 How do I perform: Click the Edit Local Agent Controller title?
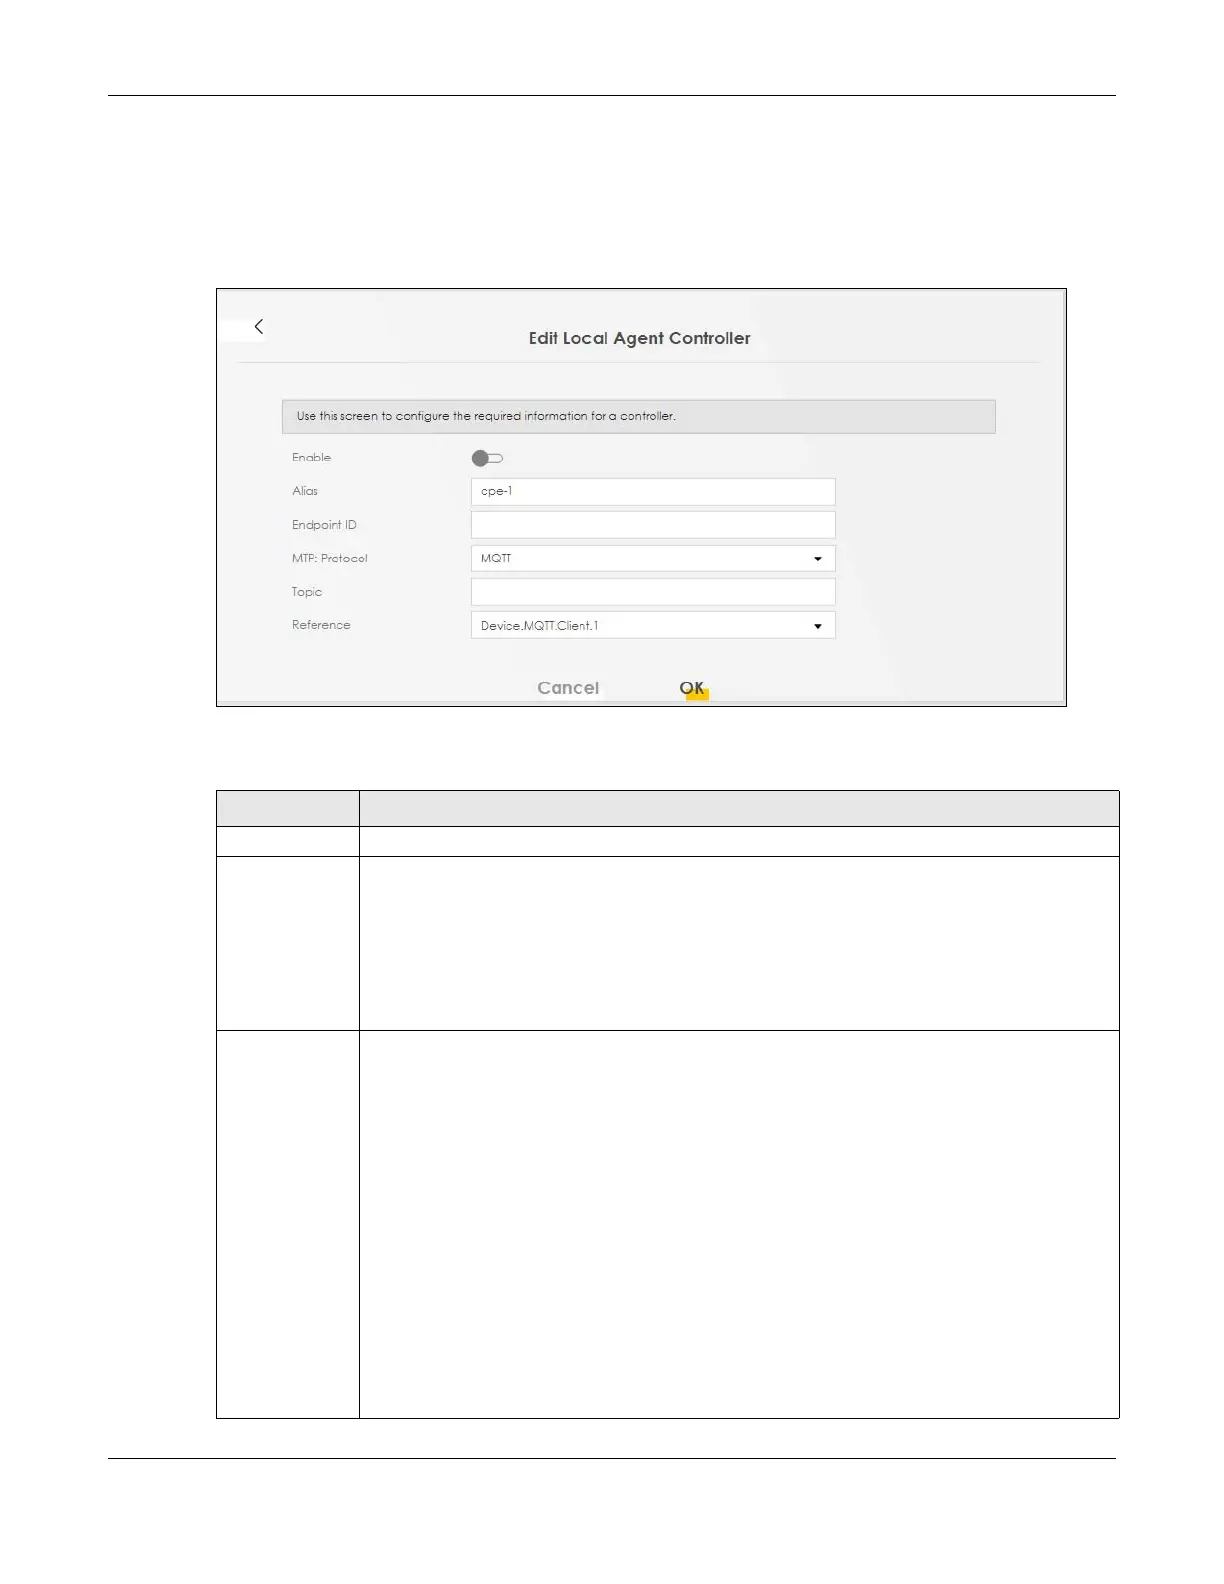click(640, 338)
